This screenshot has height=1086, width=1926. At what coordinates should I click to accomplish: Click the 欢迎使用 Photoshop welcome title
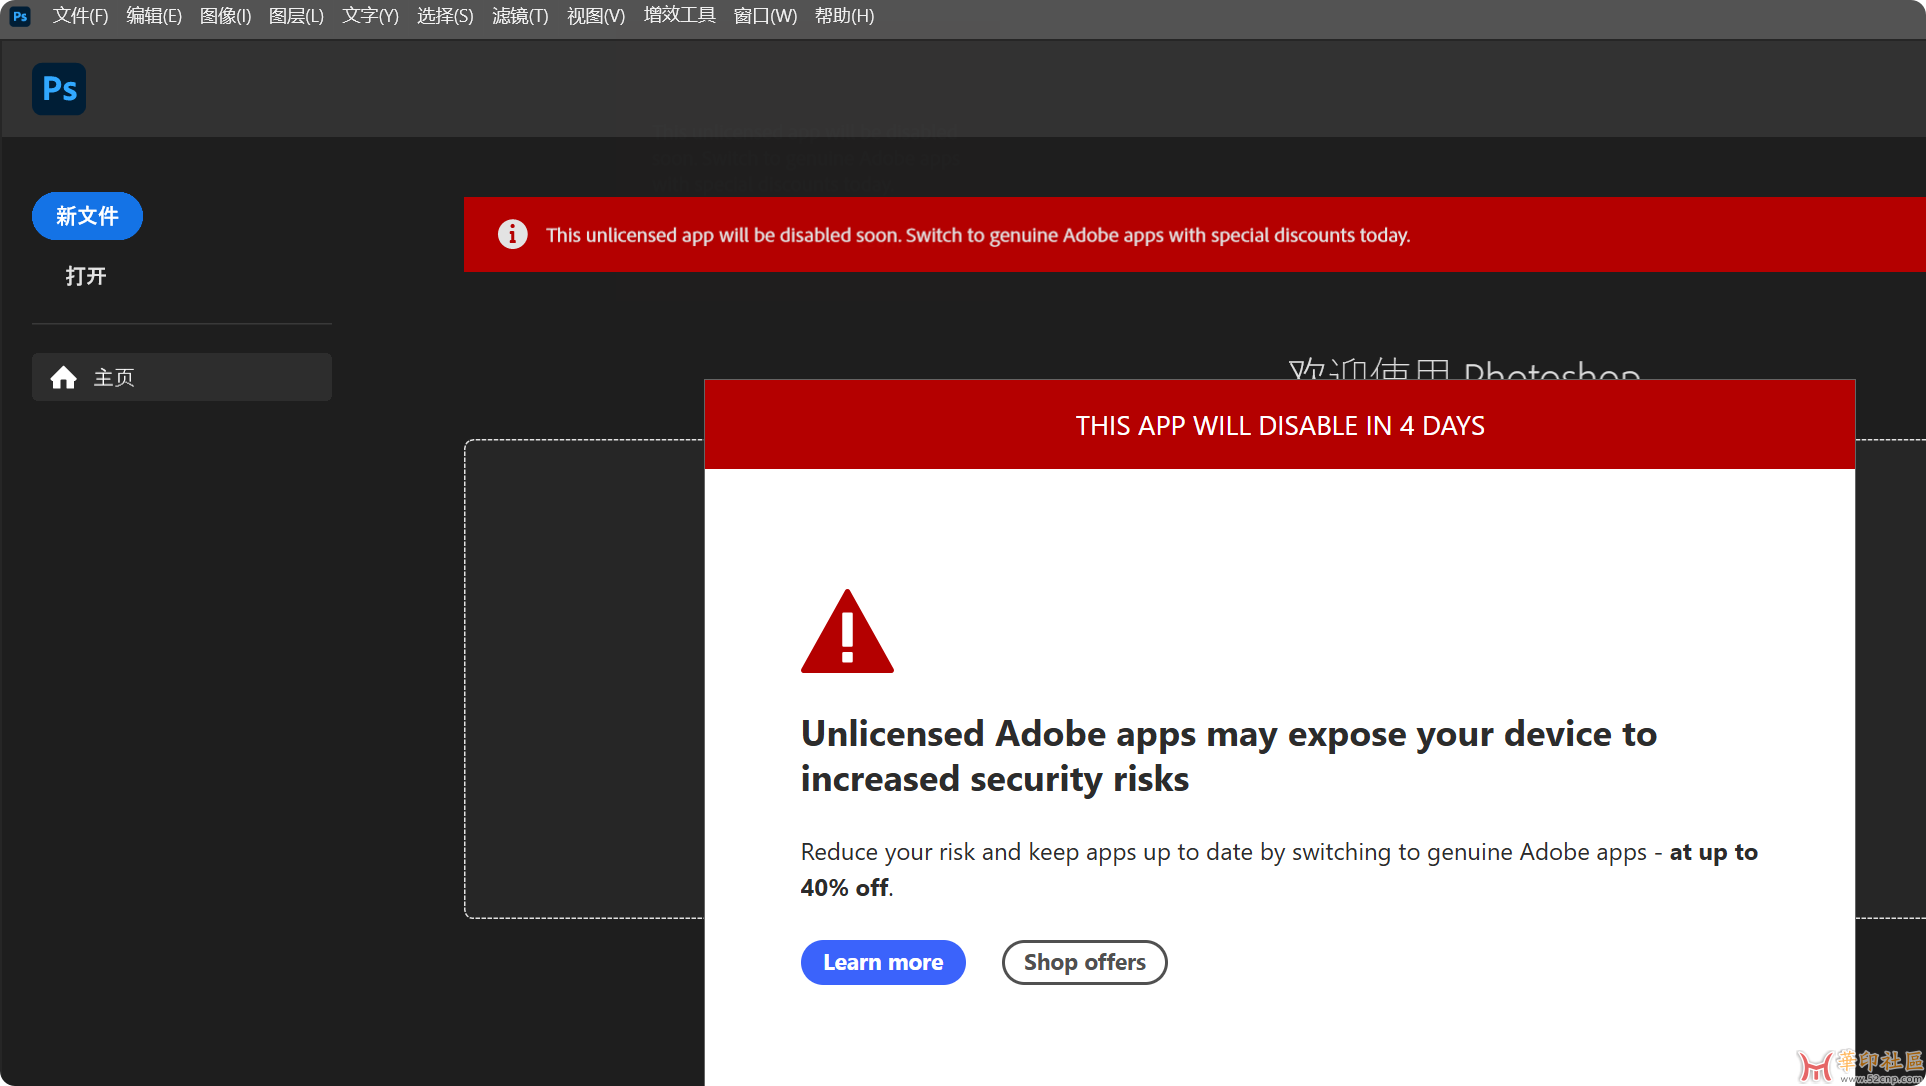tap(1464, 370)
